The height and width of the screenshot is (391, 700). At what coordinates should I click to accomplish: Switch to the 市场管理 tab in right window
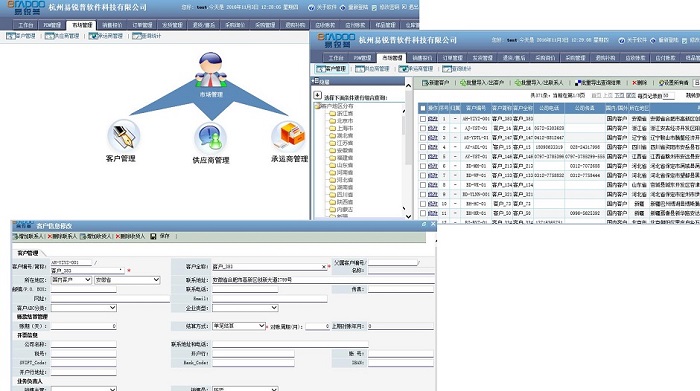pos(392,58)
